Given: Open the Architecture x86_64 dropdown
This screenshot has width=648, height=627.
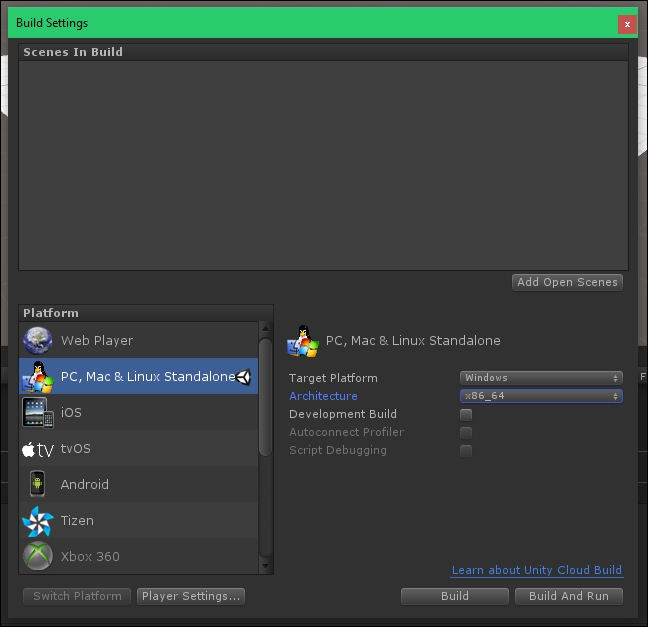Looking at the screenshot, I should 541,396.
